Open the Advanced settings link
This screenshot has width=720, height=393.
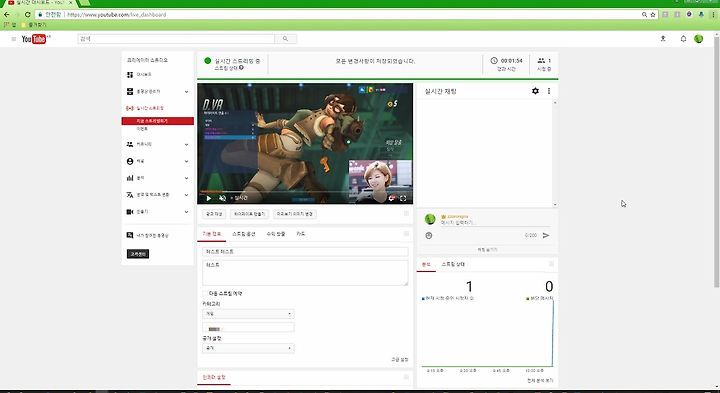coord(399,359)
